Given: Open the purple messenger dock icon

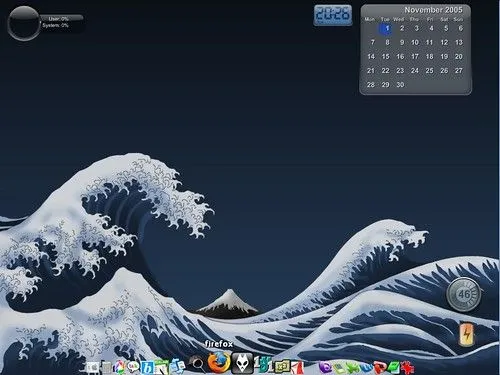Looking at the screenshot, I should pos(325,368).
